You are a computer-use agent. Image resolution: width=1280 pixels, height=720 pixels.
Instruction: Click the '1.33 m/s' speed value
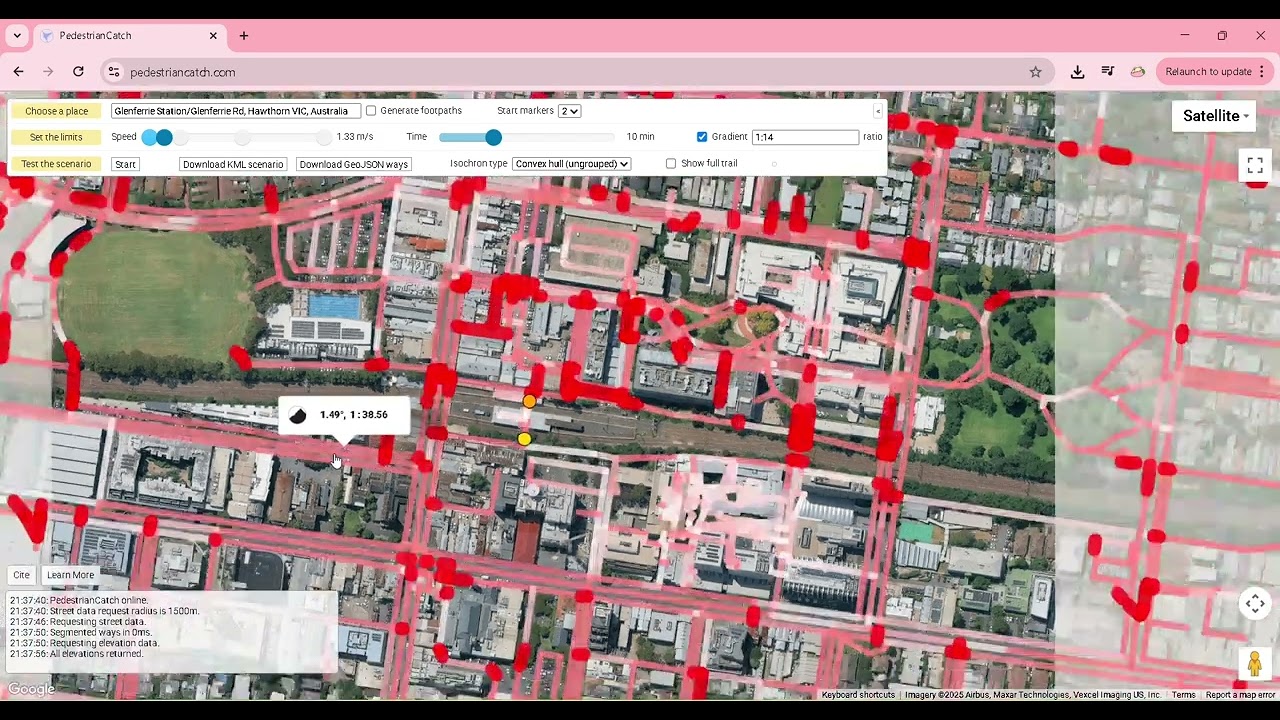[x=355, y=137]
